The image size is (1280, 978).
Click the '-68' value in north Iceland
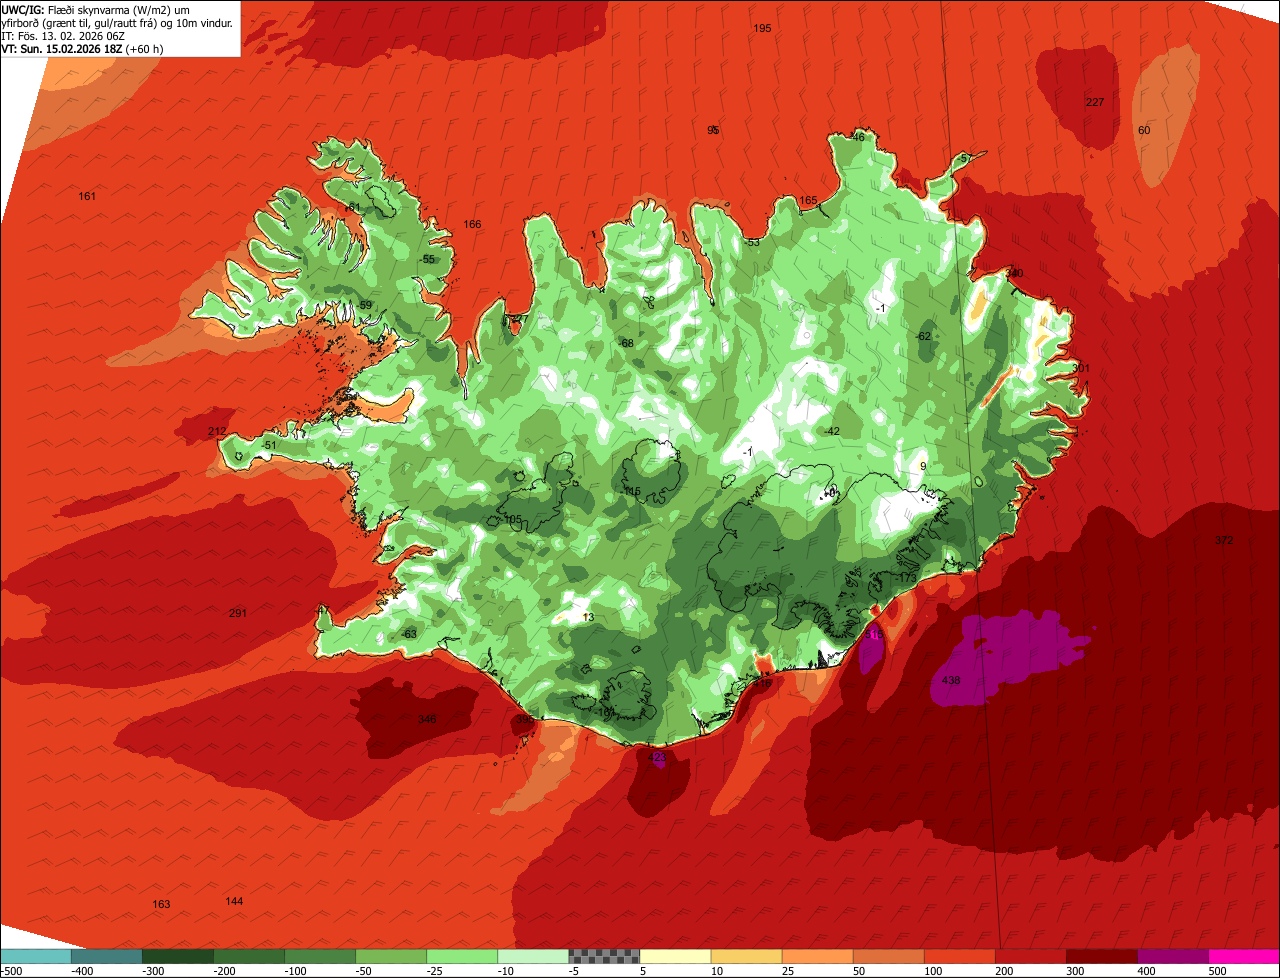pyautogui.click(x=626, y=343)
